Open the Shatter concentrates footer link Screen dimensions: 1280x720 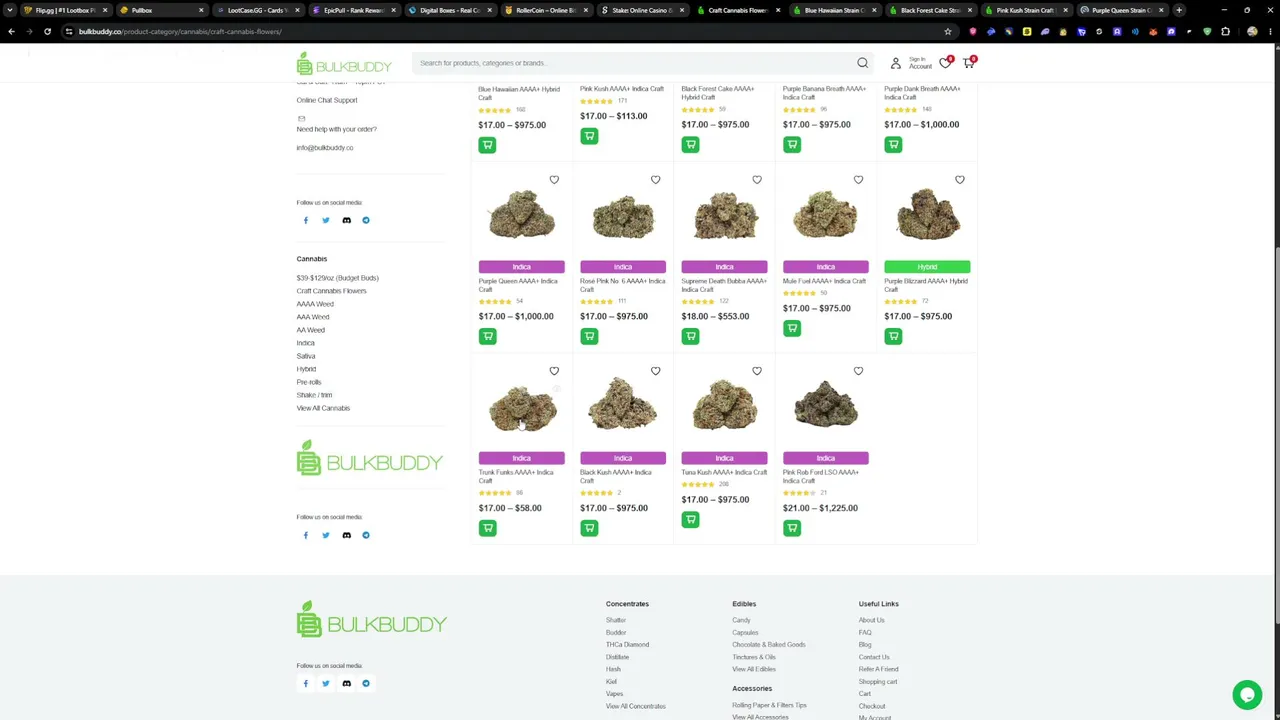point(616,620)
